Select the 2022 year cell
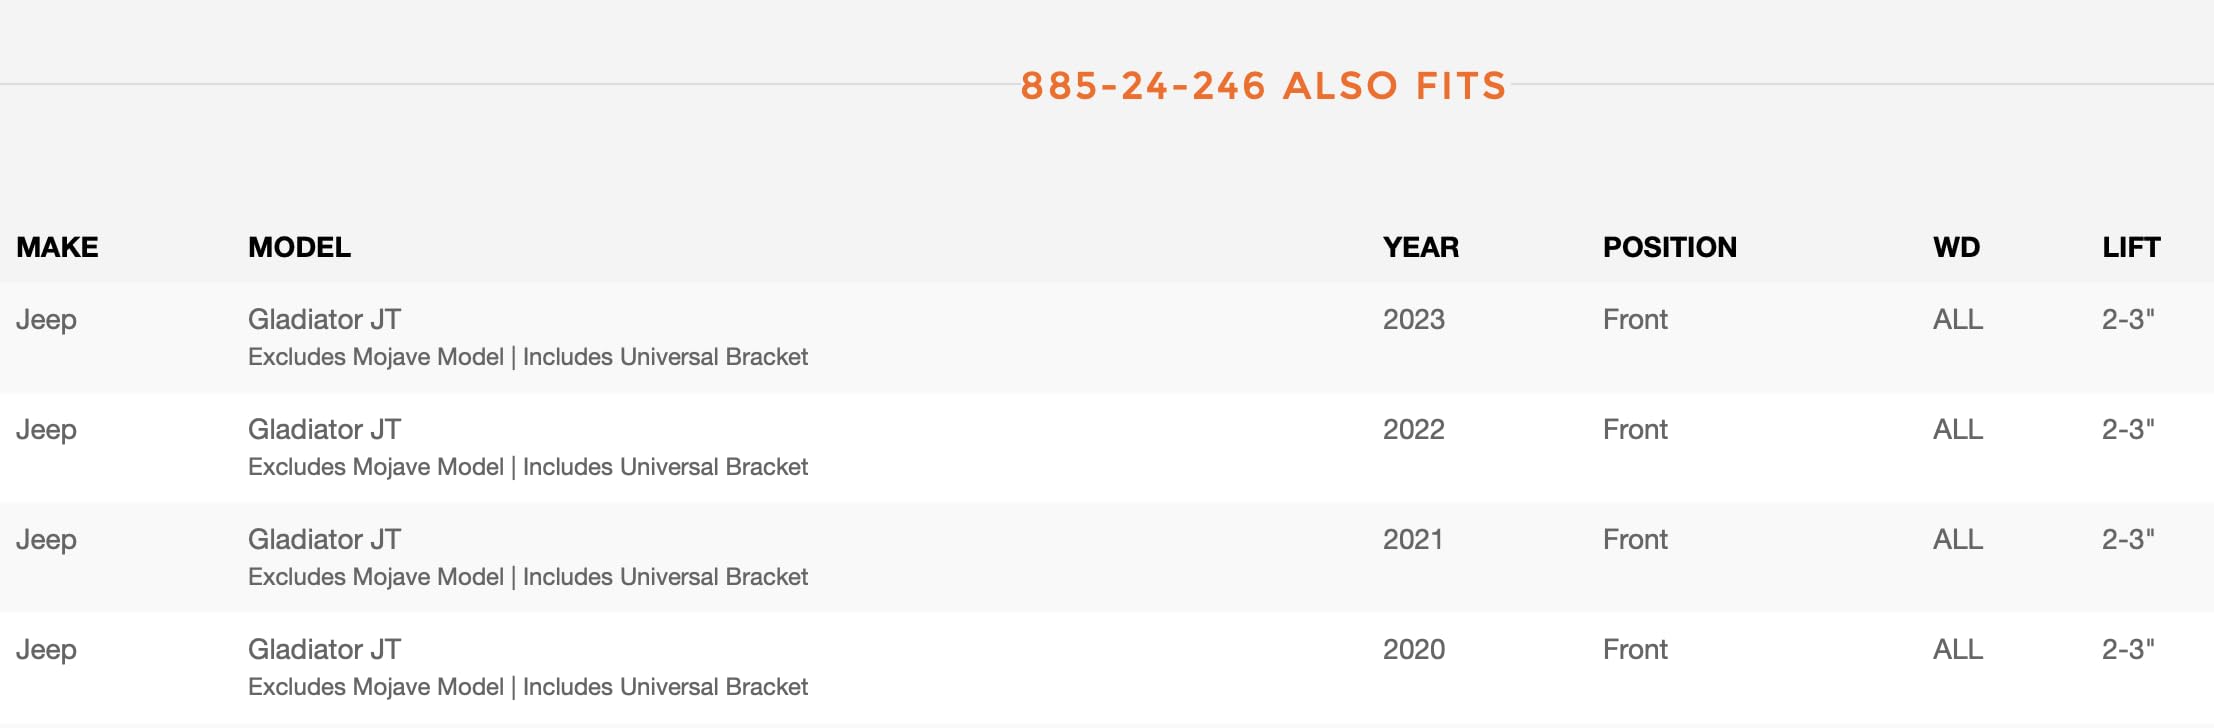Screen dimensions: 2214x728 [1413, 430]
